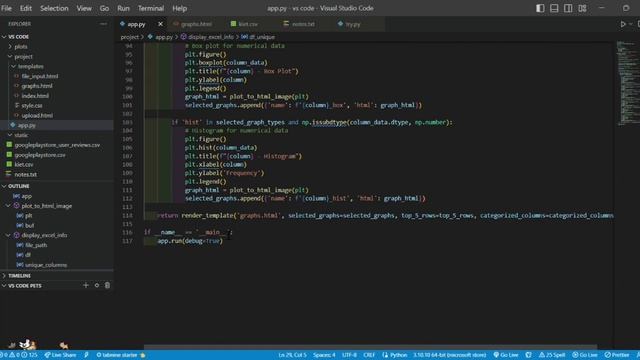Switch to the notes.txt editor tab

pos(303,24)
